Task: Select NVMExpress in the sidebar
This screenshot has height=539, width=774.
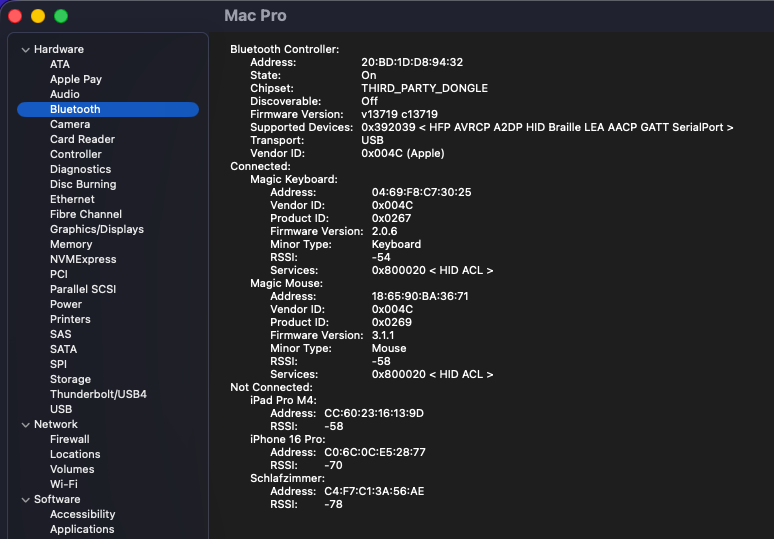Action: click(83, 259)
